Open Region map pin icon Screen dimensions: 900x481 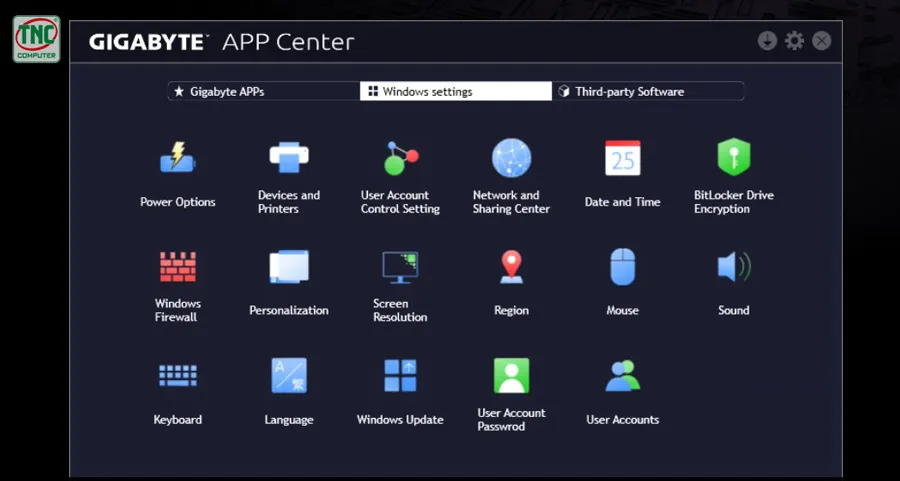511,267
